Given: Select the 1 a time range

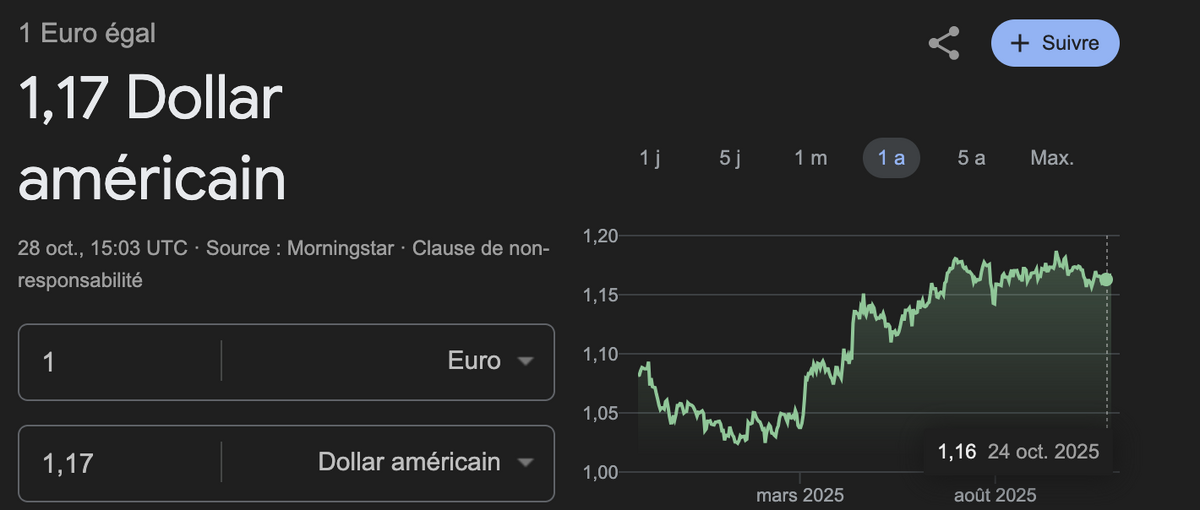Looking at the screenshot, I should coord(891,158).
